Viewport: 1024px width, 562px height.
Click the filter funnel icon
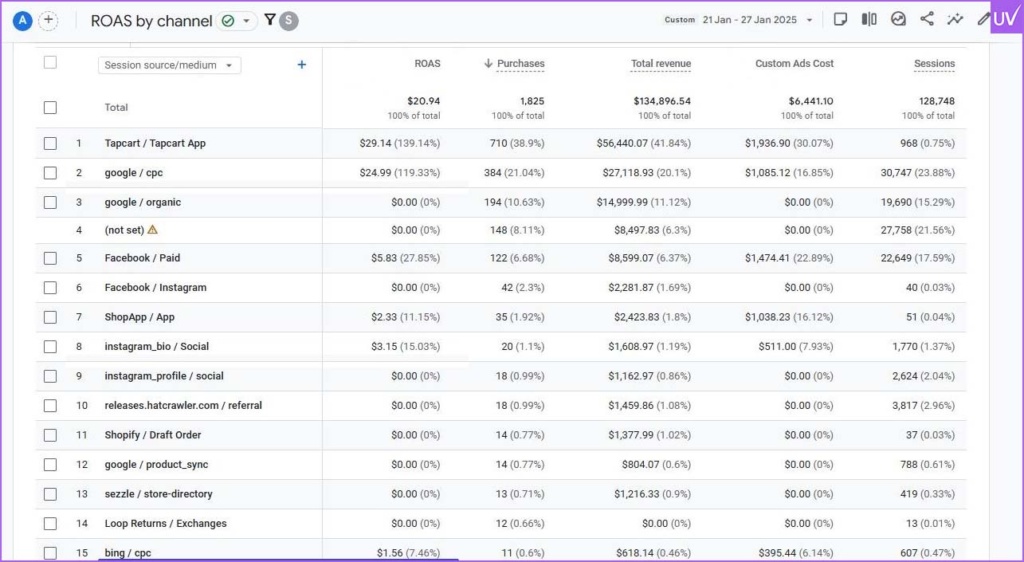270,20
